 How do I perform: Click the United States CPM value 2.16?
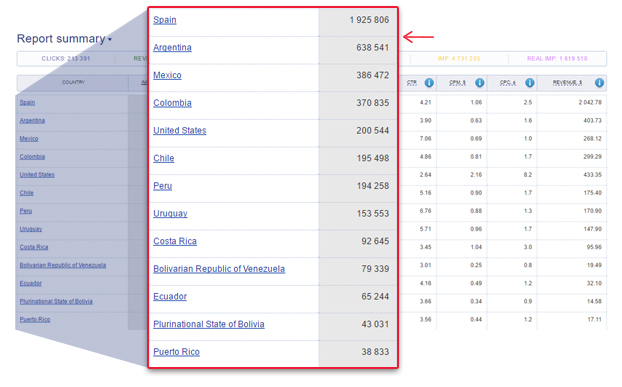pyautogui.click(x=476, y=174)
